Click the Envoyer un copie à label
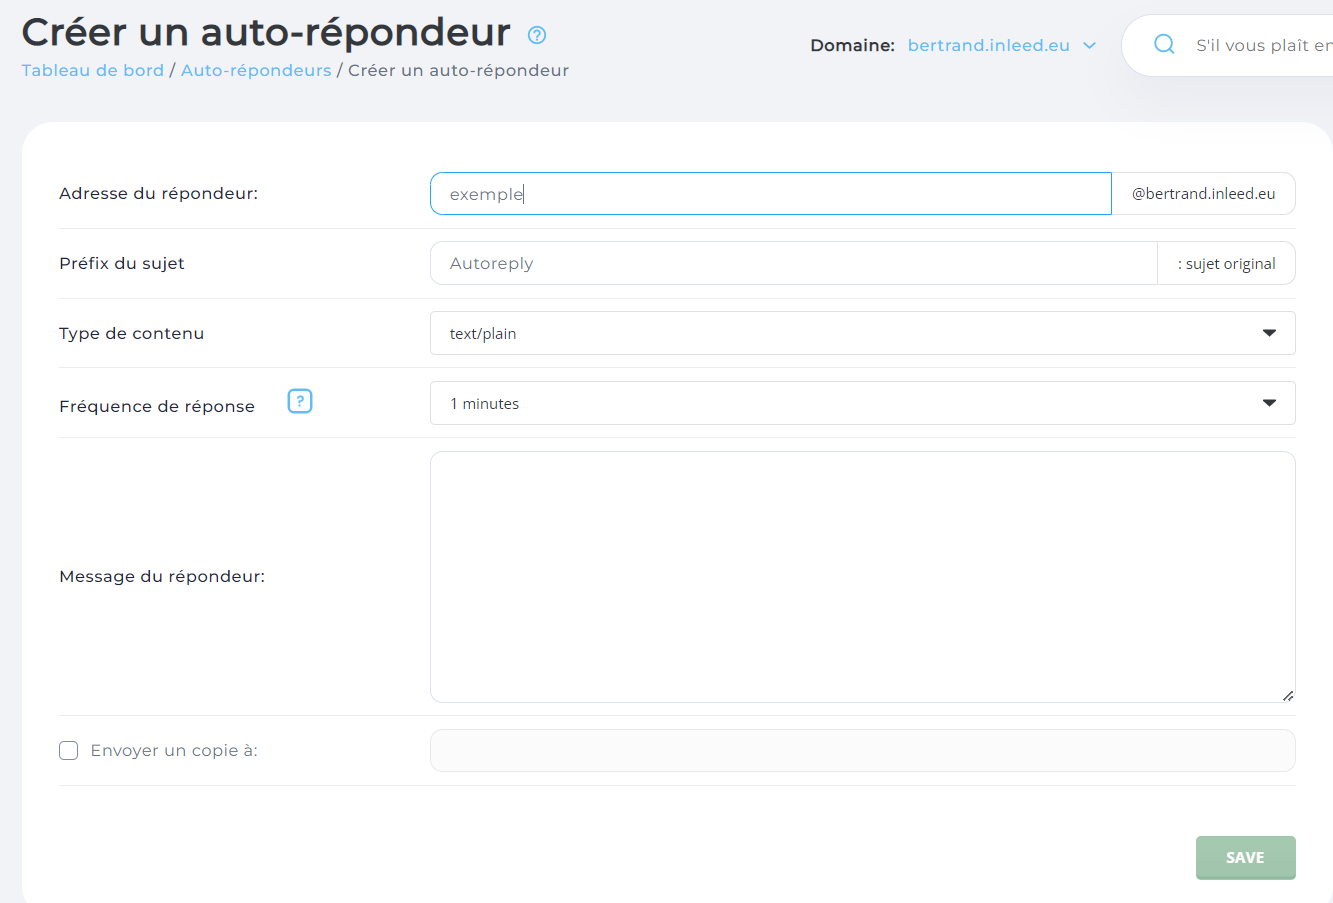The height and width of the screenshot is (903, 1333). (x=174, y=751)
